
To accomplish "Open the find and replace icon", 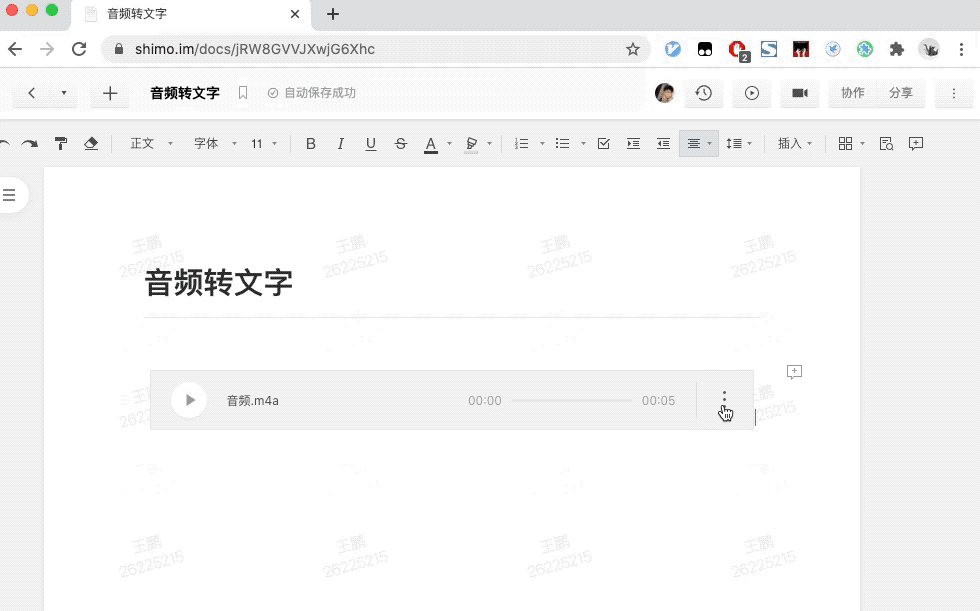I will point(885,143).
